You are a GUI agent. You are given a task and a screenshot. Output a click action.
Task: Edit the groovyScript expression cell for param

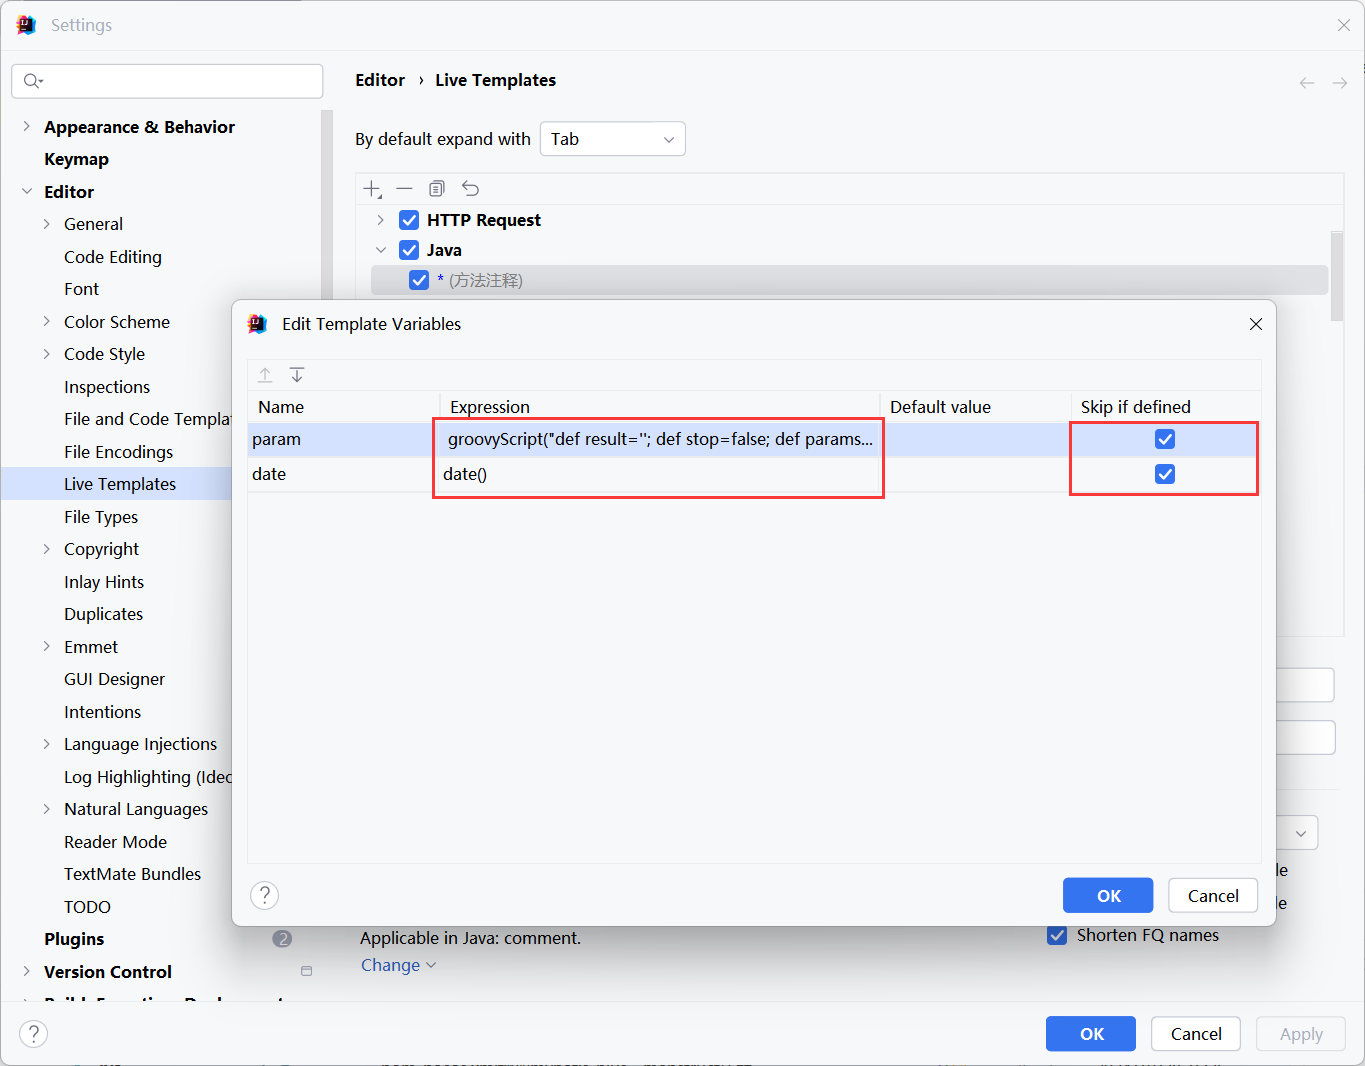point(660,439)
